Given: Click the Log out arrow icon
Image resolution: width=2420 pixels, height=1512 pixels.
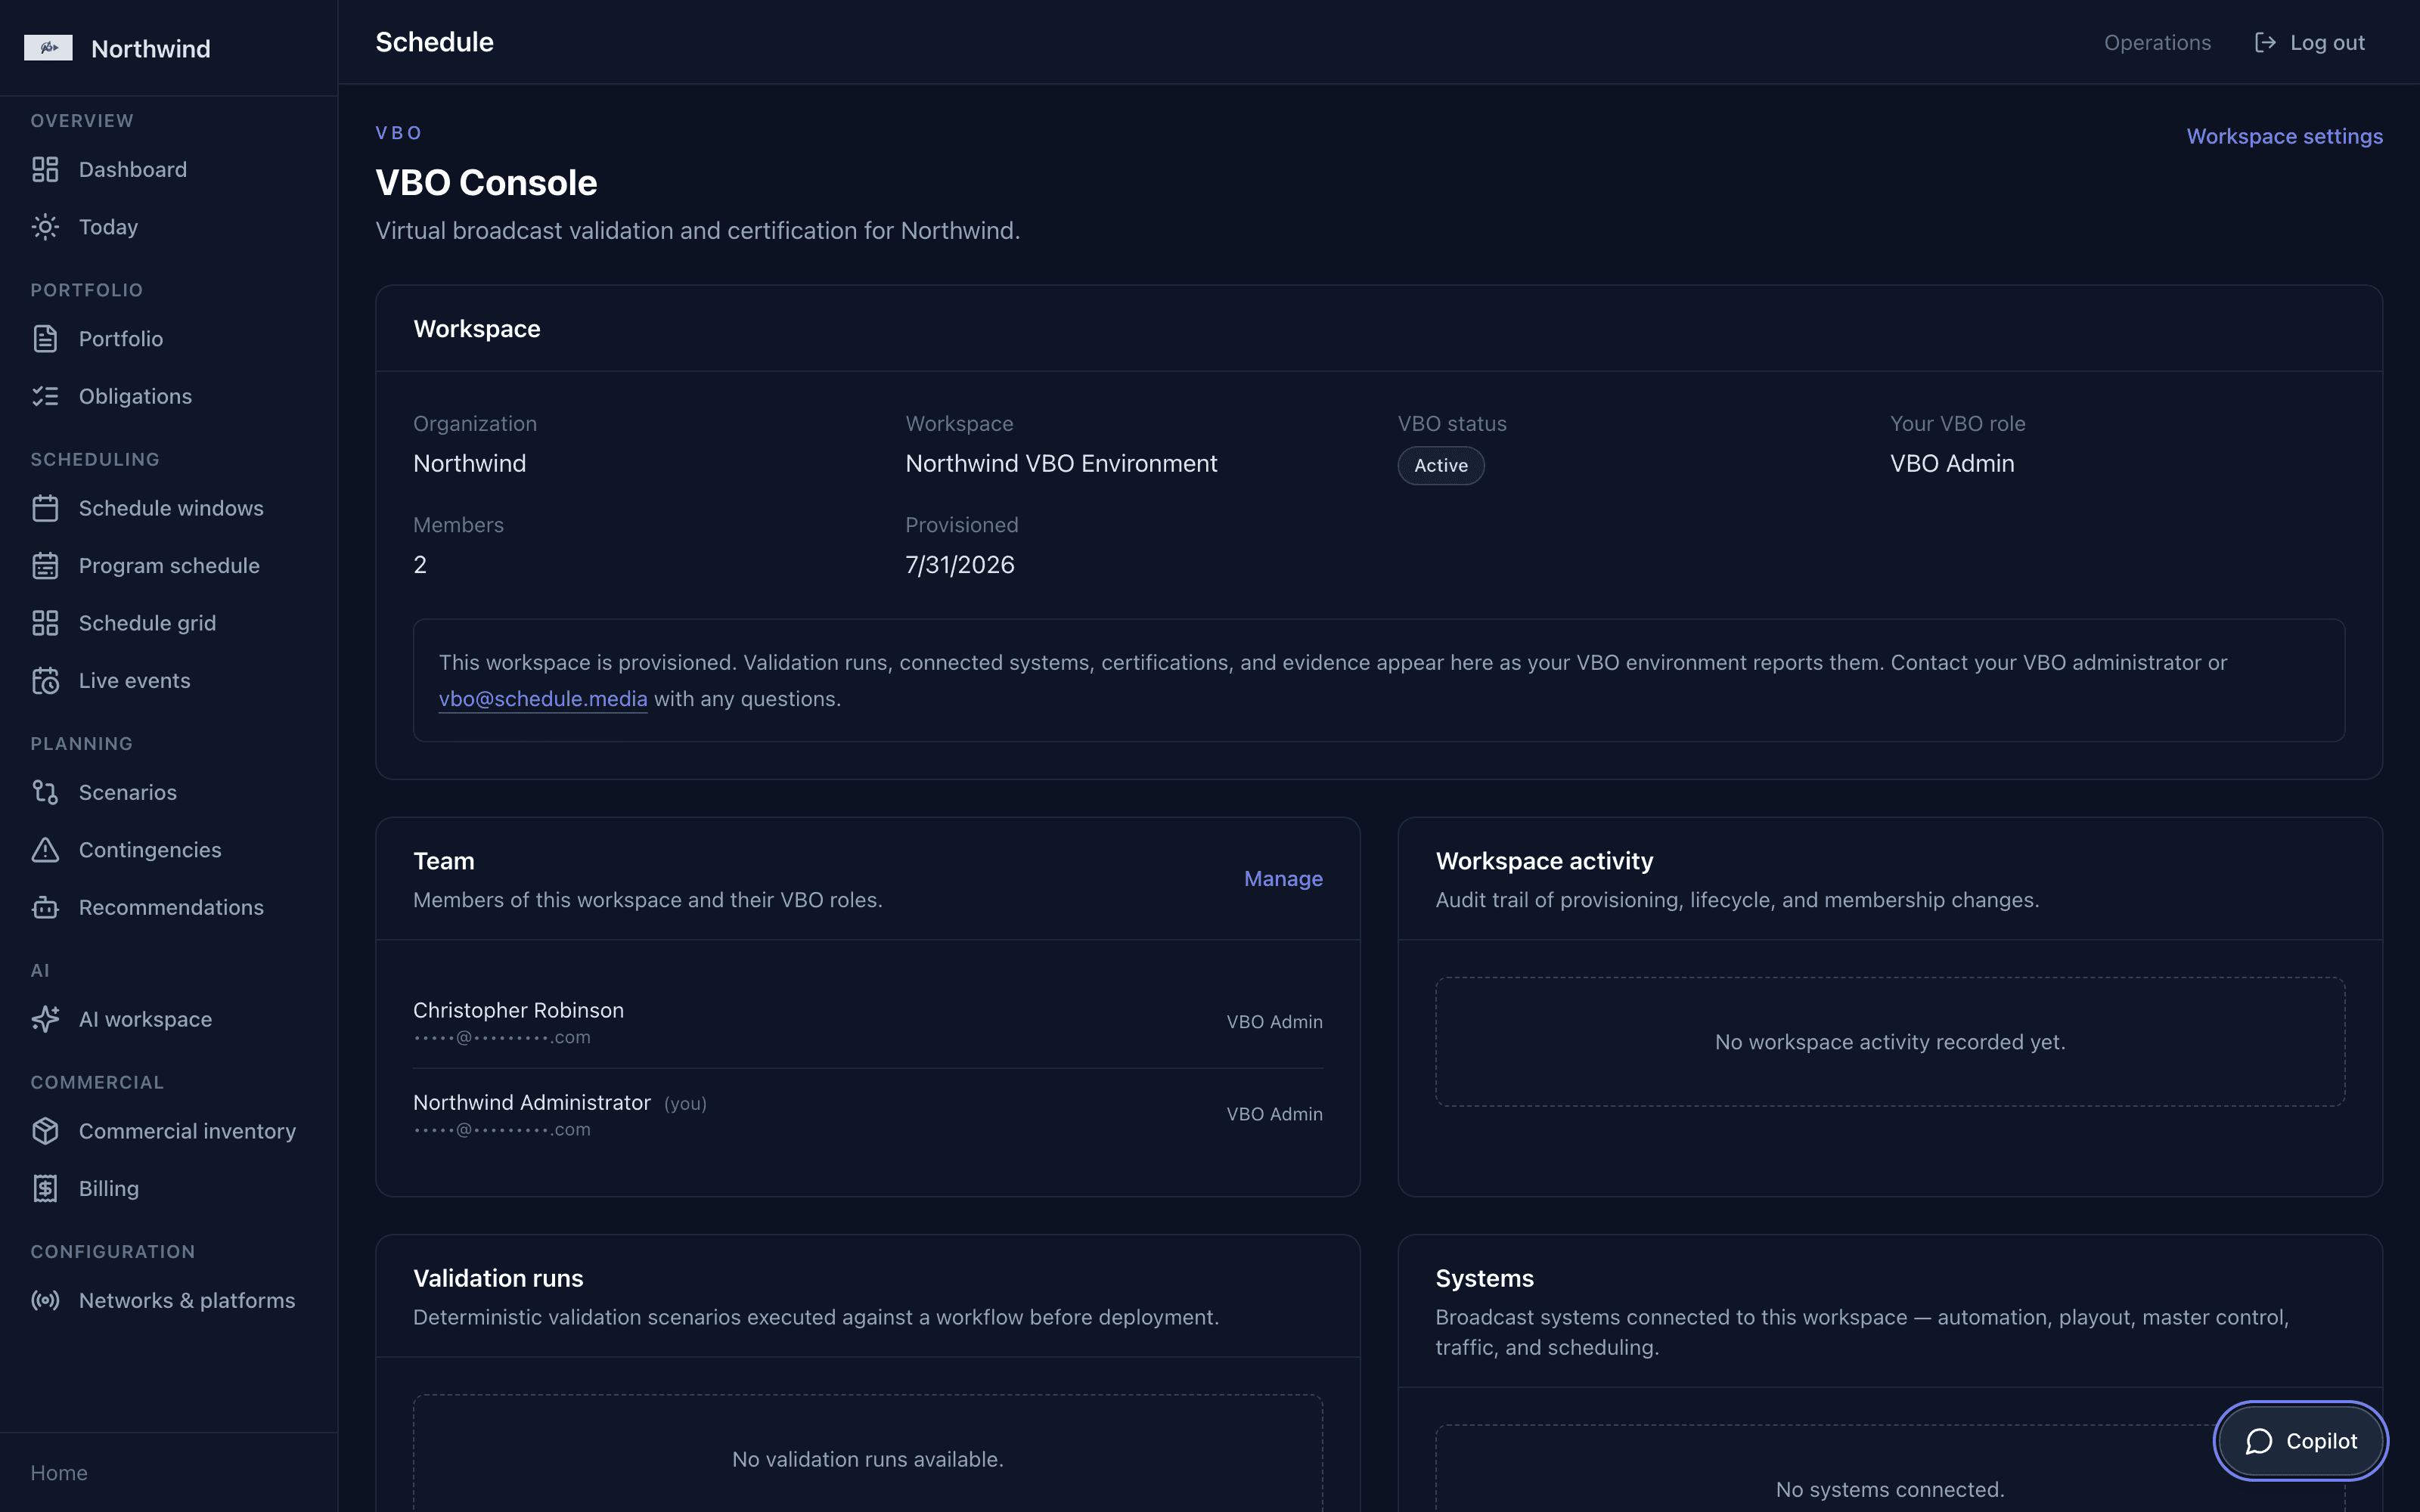Looking at the screenshot, I should pyautogui.click(x=2265, y=42).
